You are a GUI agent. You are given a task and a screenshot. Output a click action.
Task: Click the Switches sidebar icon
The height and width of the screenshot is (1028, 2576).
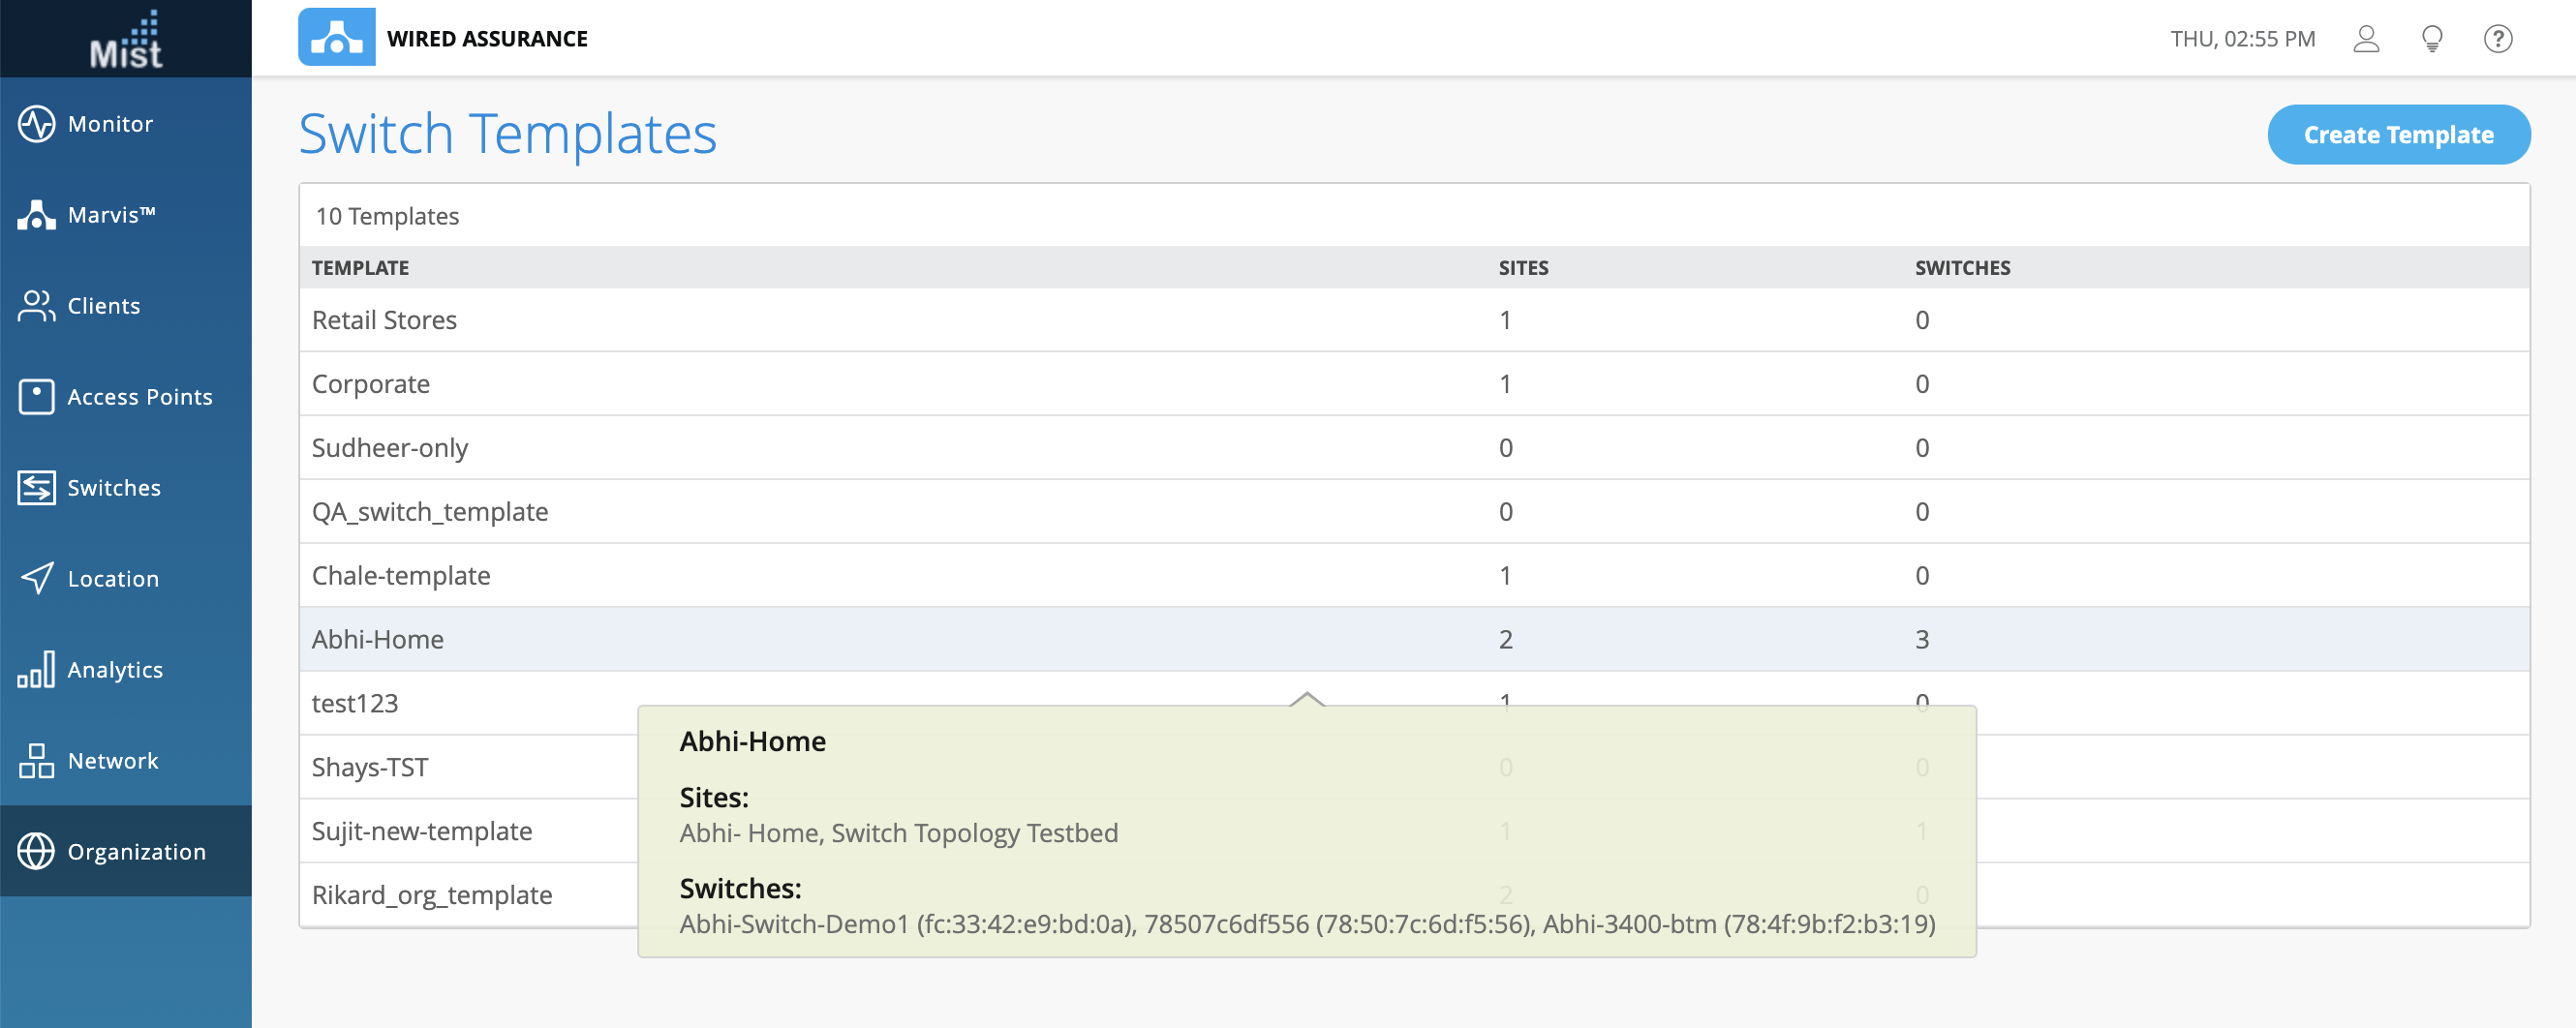point(37,488)
